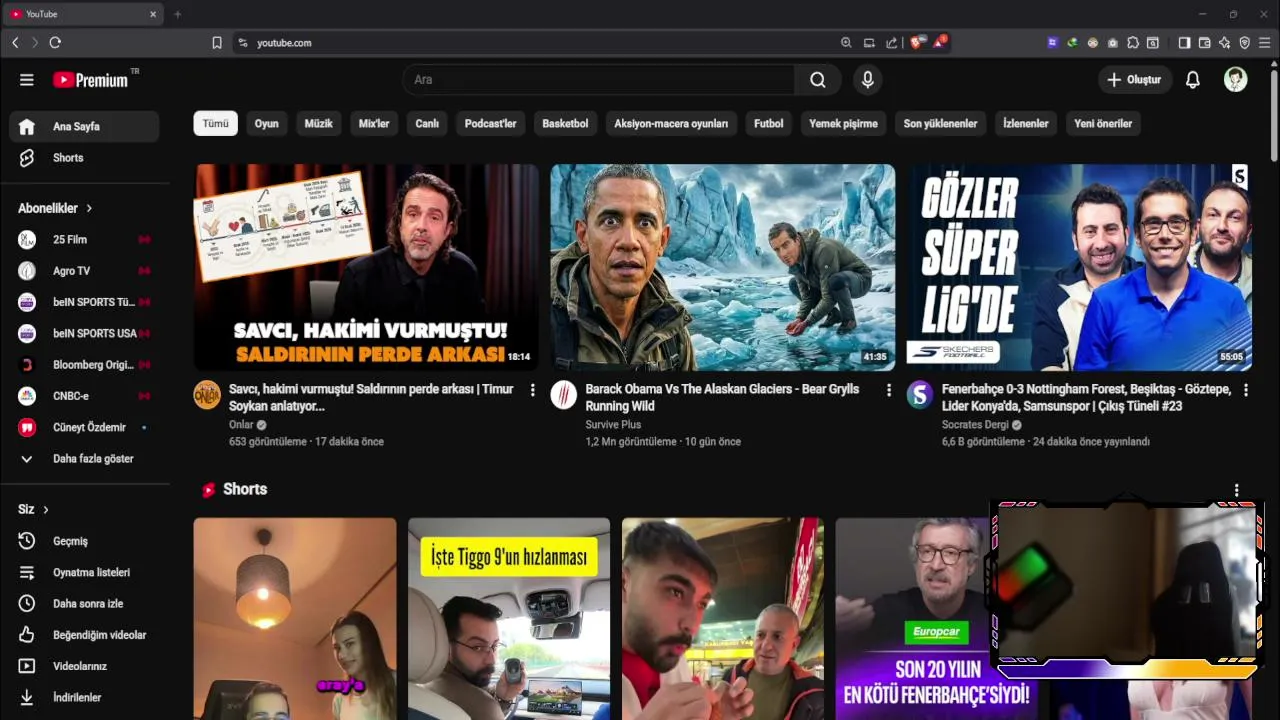Image resolution: width=1280 pixels, height=720 pixels.
Task: Open Beğendiğim videolar
Action: pyautogui.click(x=84, y=635)
